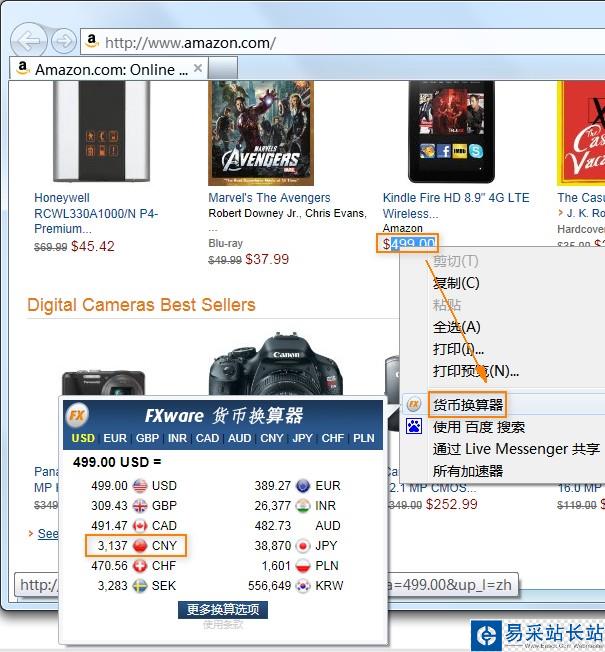Click the Honeywell product image
Viewport: 605px width, 652px height.
pyautogui.click(x=101, y=131)
